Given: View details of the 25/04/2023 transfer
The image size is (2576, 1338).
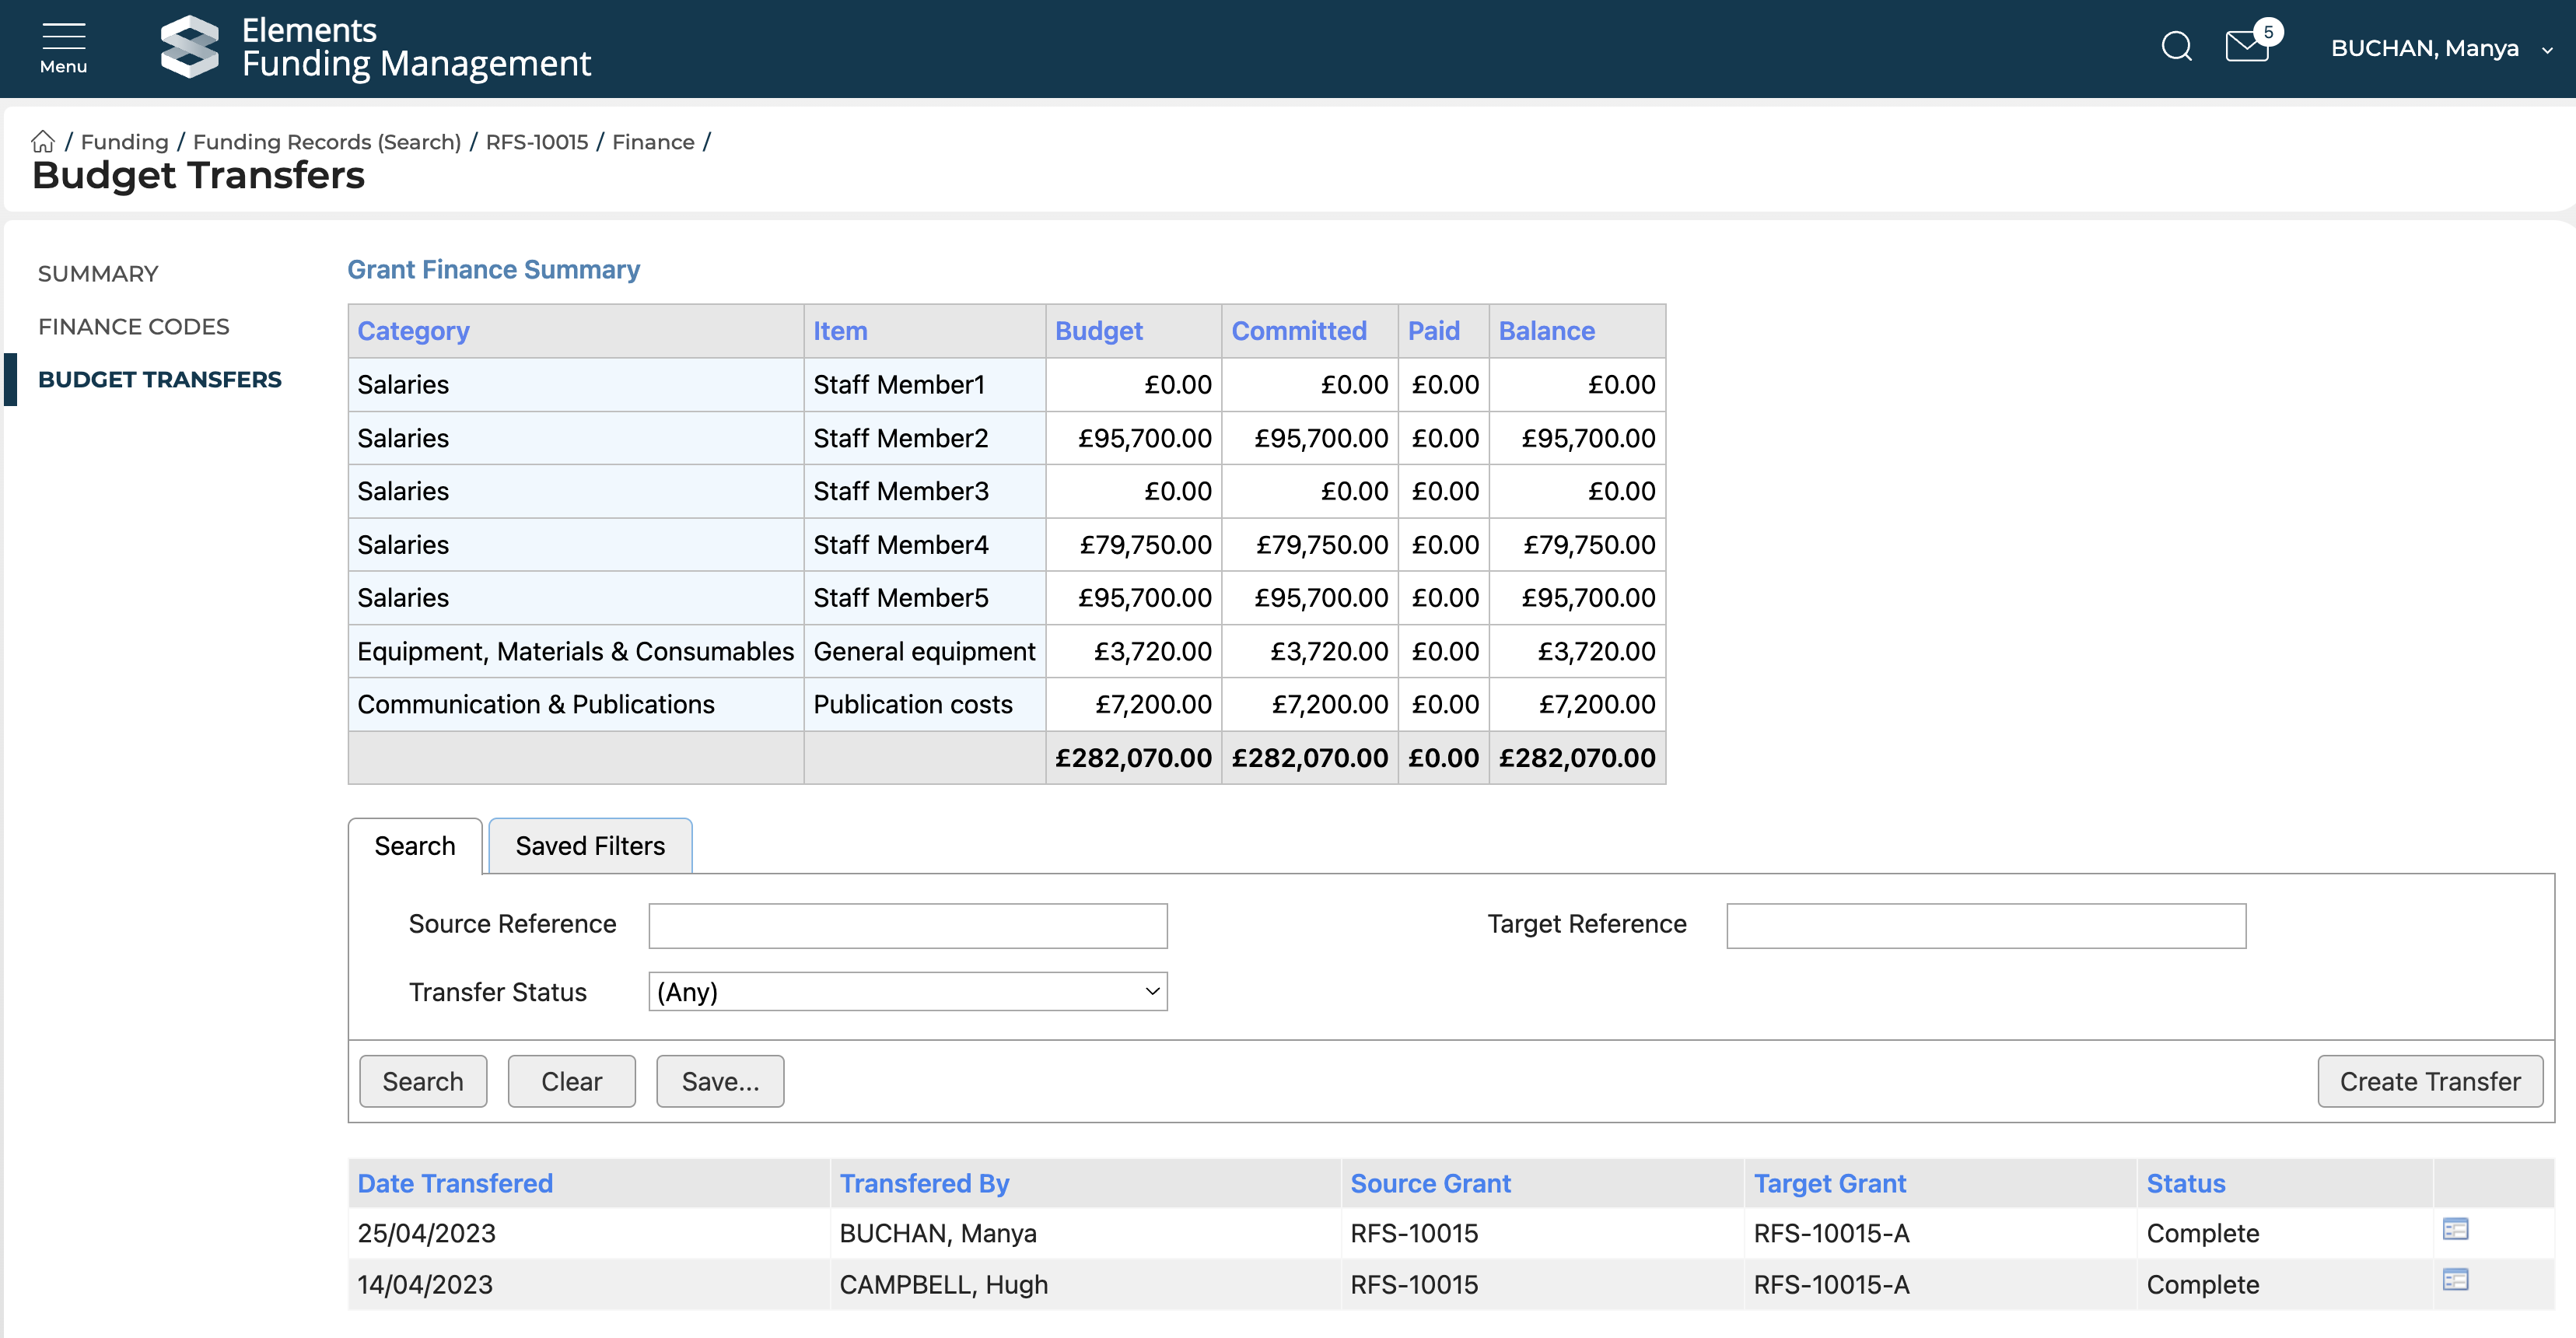Looking at the screenshot, I should (x=2455, y=1229).
